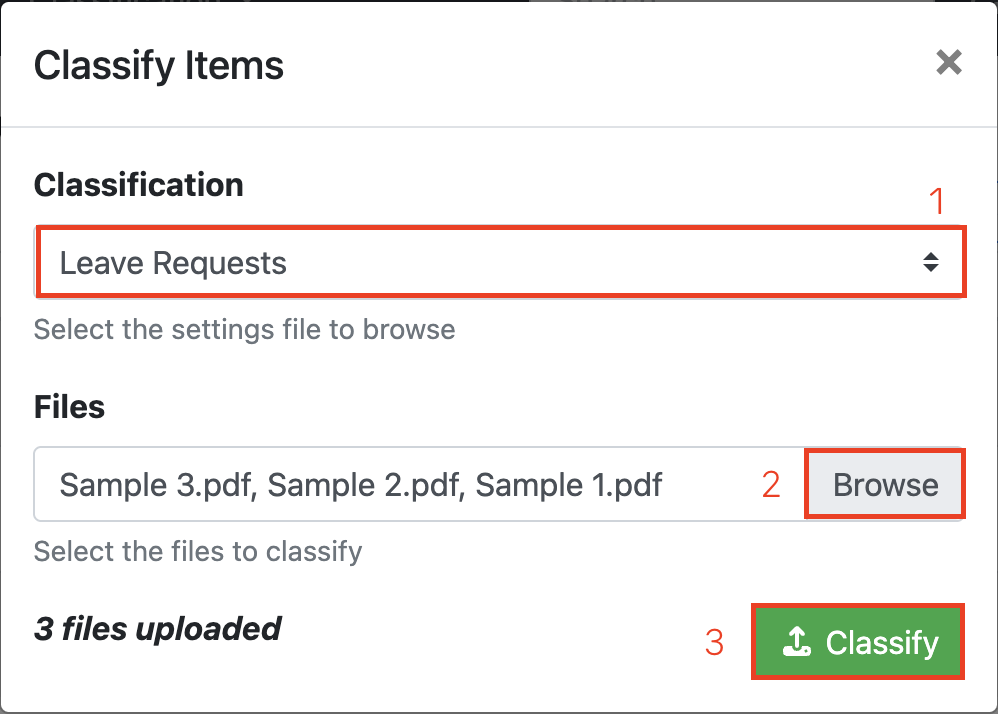Click the Classification field label
Viewport: 998px width, 714px height.
tap(138, 185)
